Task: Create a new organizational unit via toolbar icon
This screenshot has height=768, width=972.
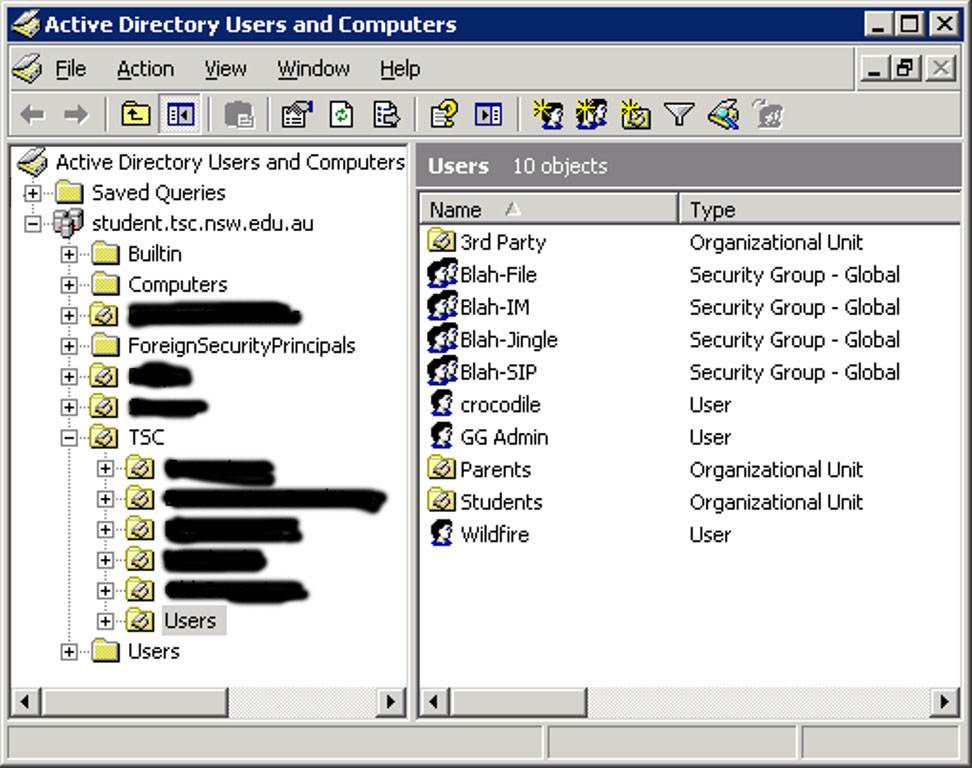Action: point(635,115)
